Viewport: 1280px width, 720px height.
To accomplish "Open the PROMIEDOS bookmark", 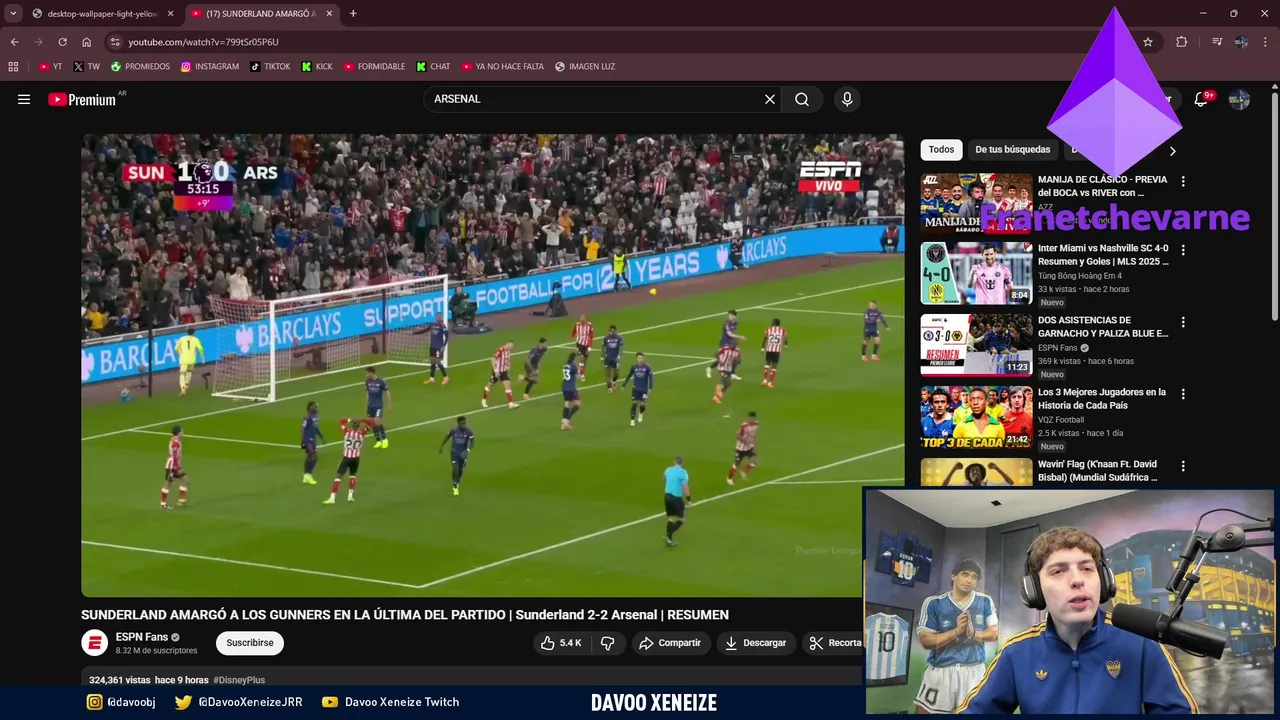I will pos(140,67).
